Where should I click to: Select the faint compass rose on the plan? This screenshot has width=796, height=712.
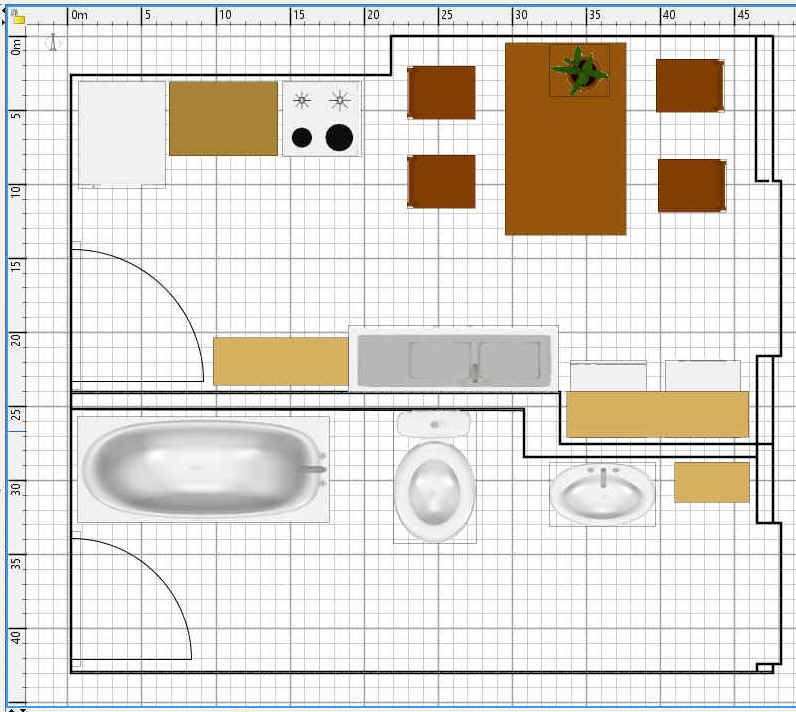(53, 42)
